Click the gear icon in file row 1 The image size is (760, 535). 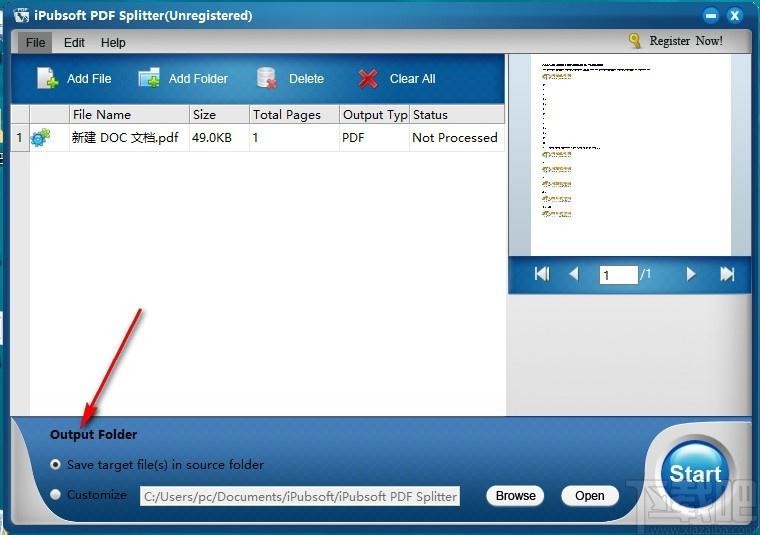pyautogui.click(x=41, y=138)
